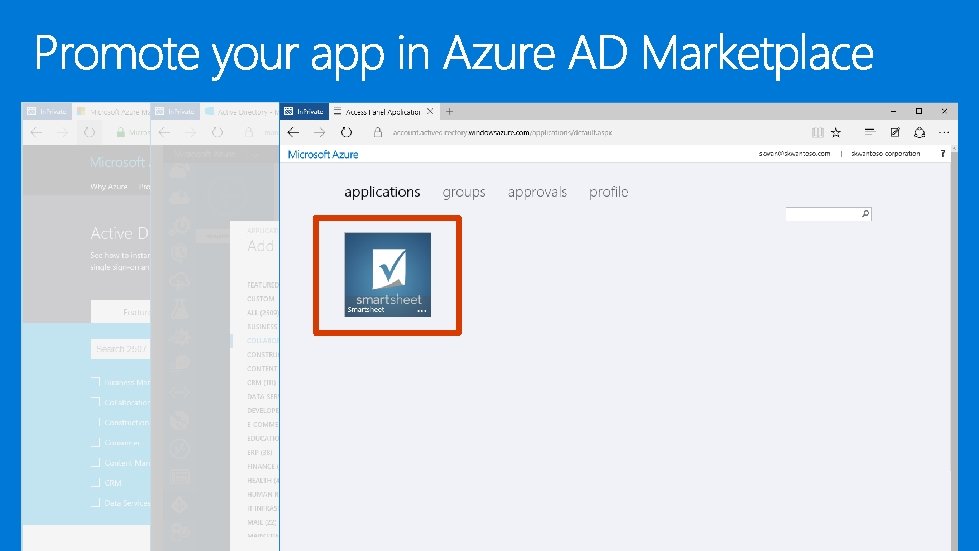Select the Access Panel Application tab
This screenshot has width=979, height=551.
click(383, 112)
